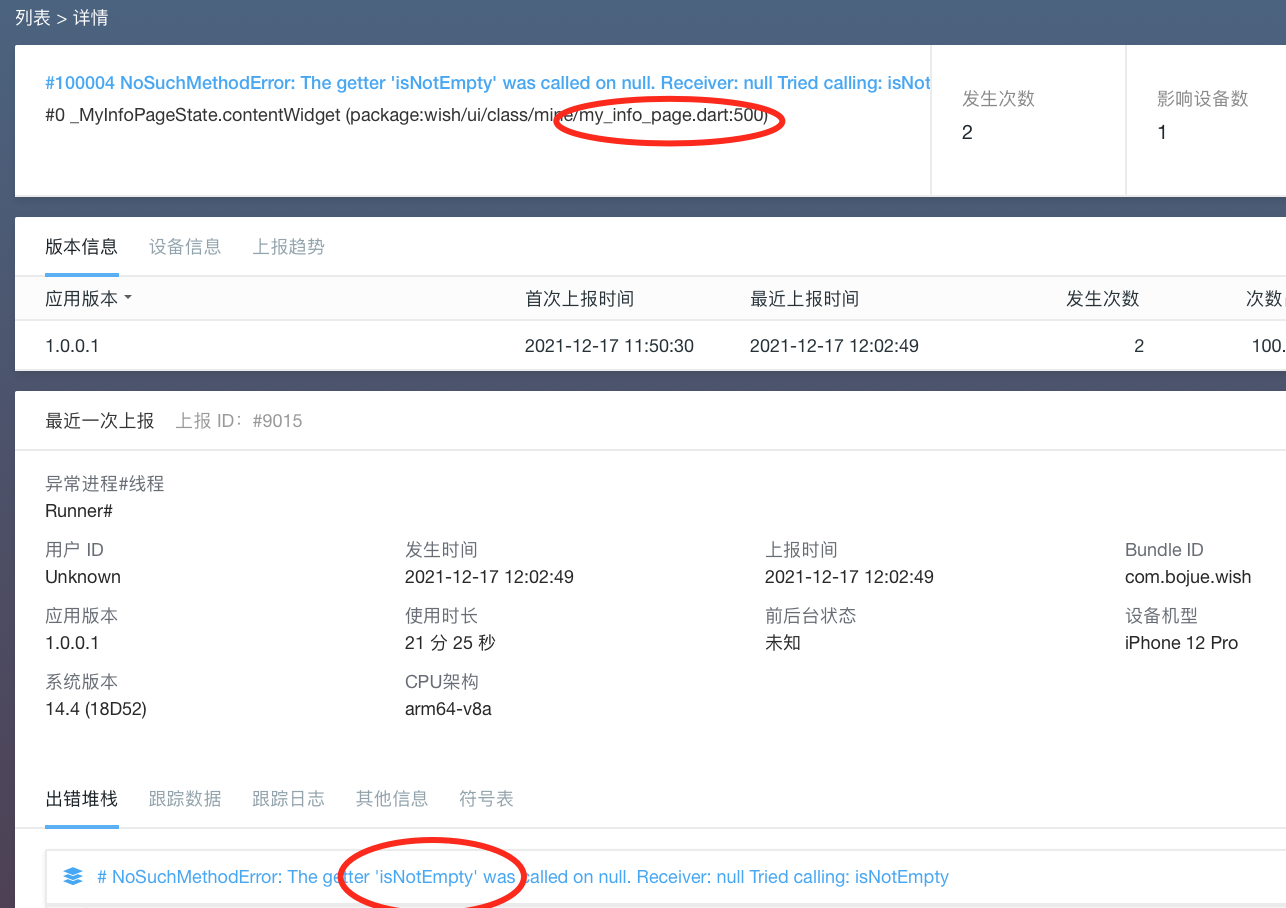Viewport: 1286px width, 908px height.
Task: Click the arm64-v8a CPU architecture value
Action: point(448,709)
